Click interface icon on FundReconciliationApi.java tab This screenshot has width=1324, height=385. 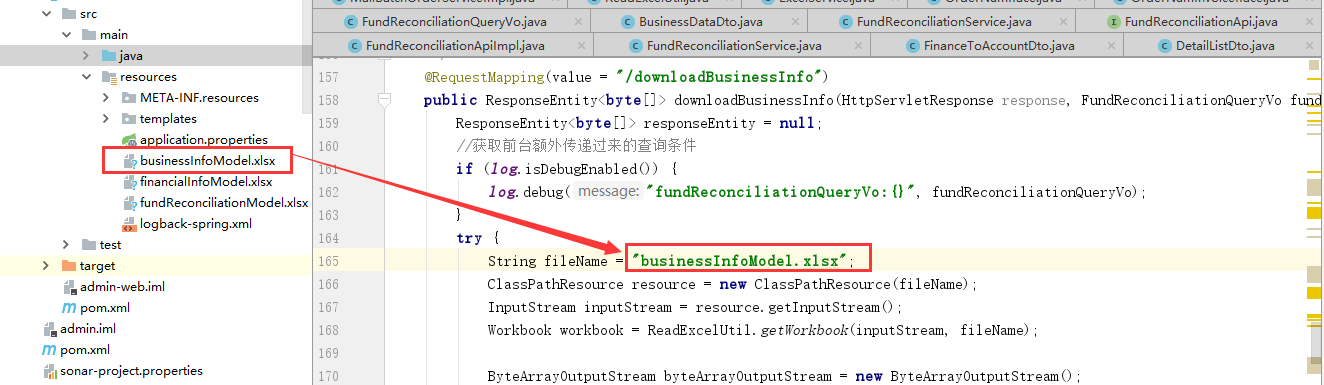pyautogui.click(x=1113, y=21)
